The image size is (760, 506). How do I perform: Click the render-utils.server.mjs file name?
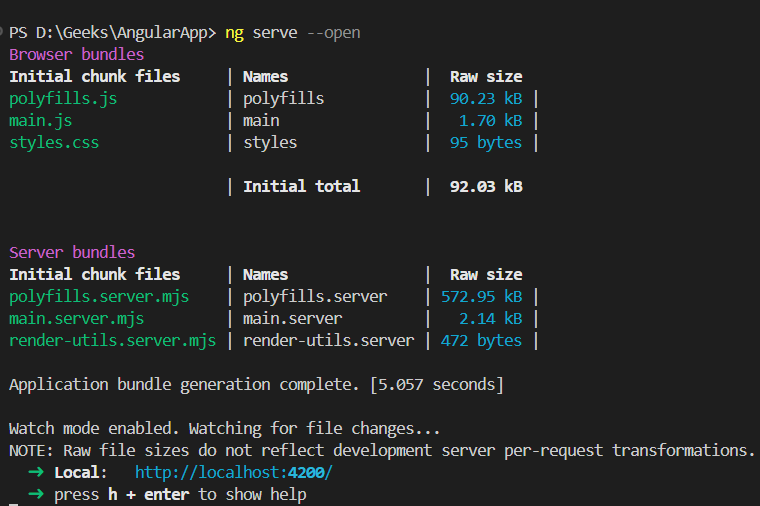pos(112,340)
